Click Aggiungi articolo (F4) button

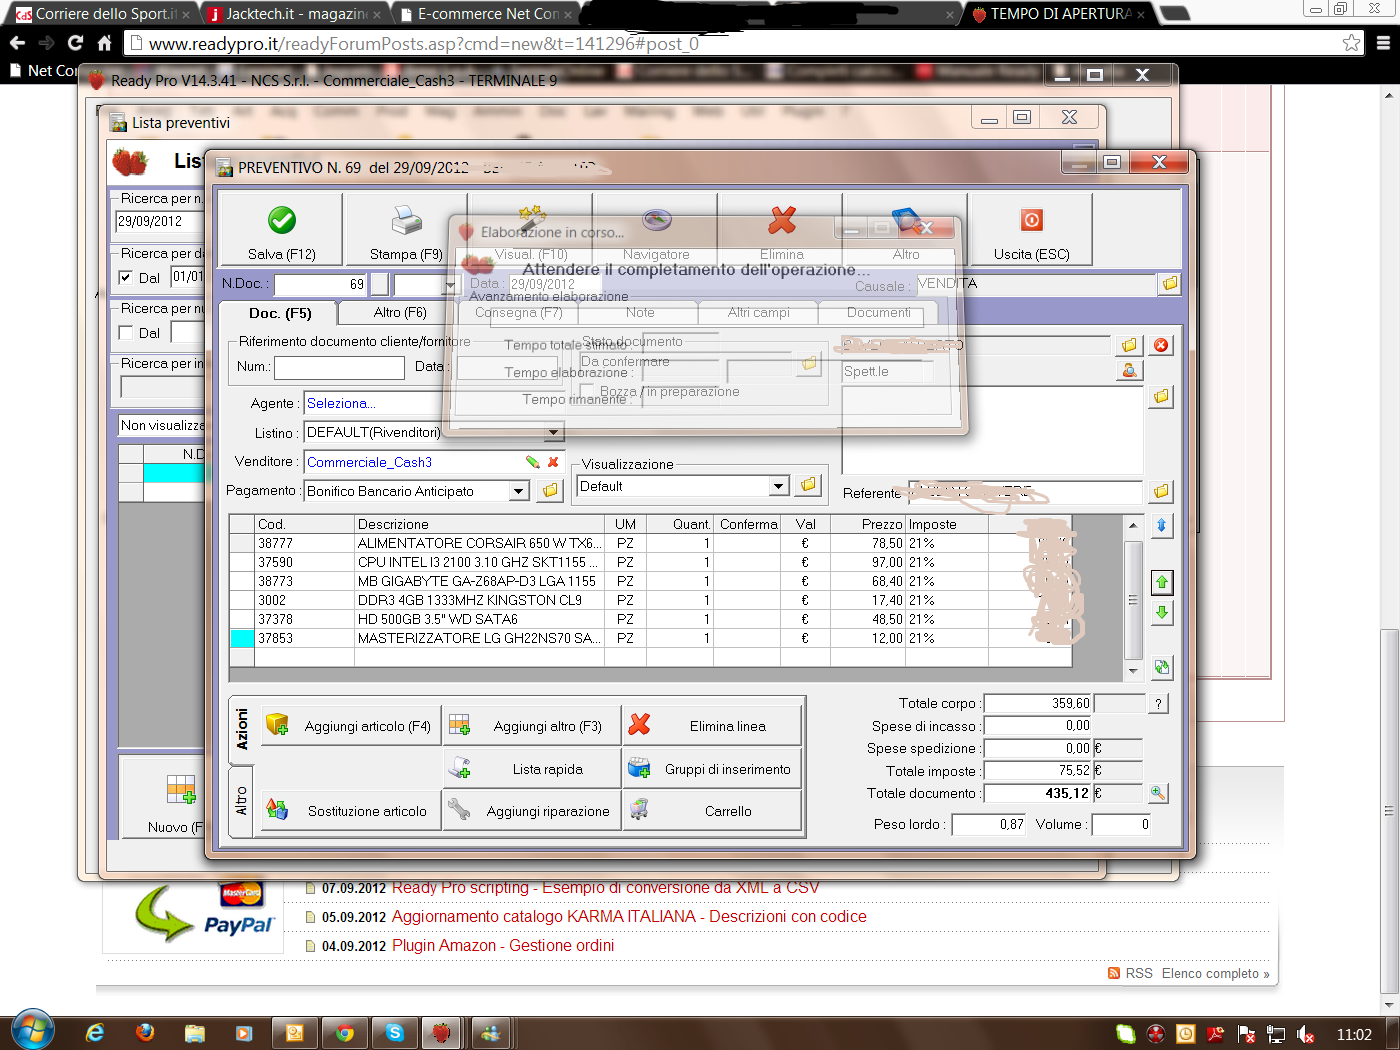[x=351, y=726]
